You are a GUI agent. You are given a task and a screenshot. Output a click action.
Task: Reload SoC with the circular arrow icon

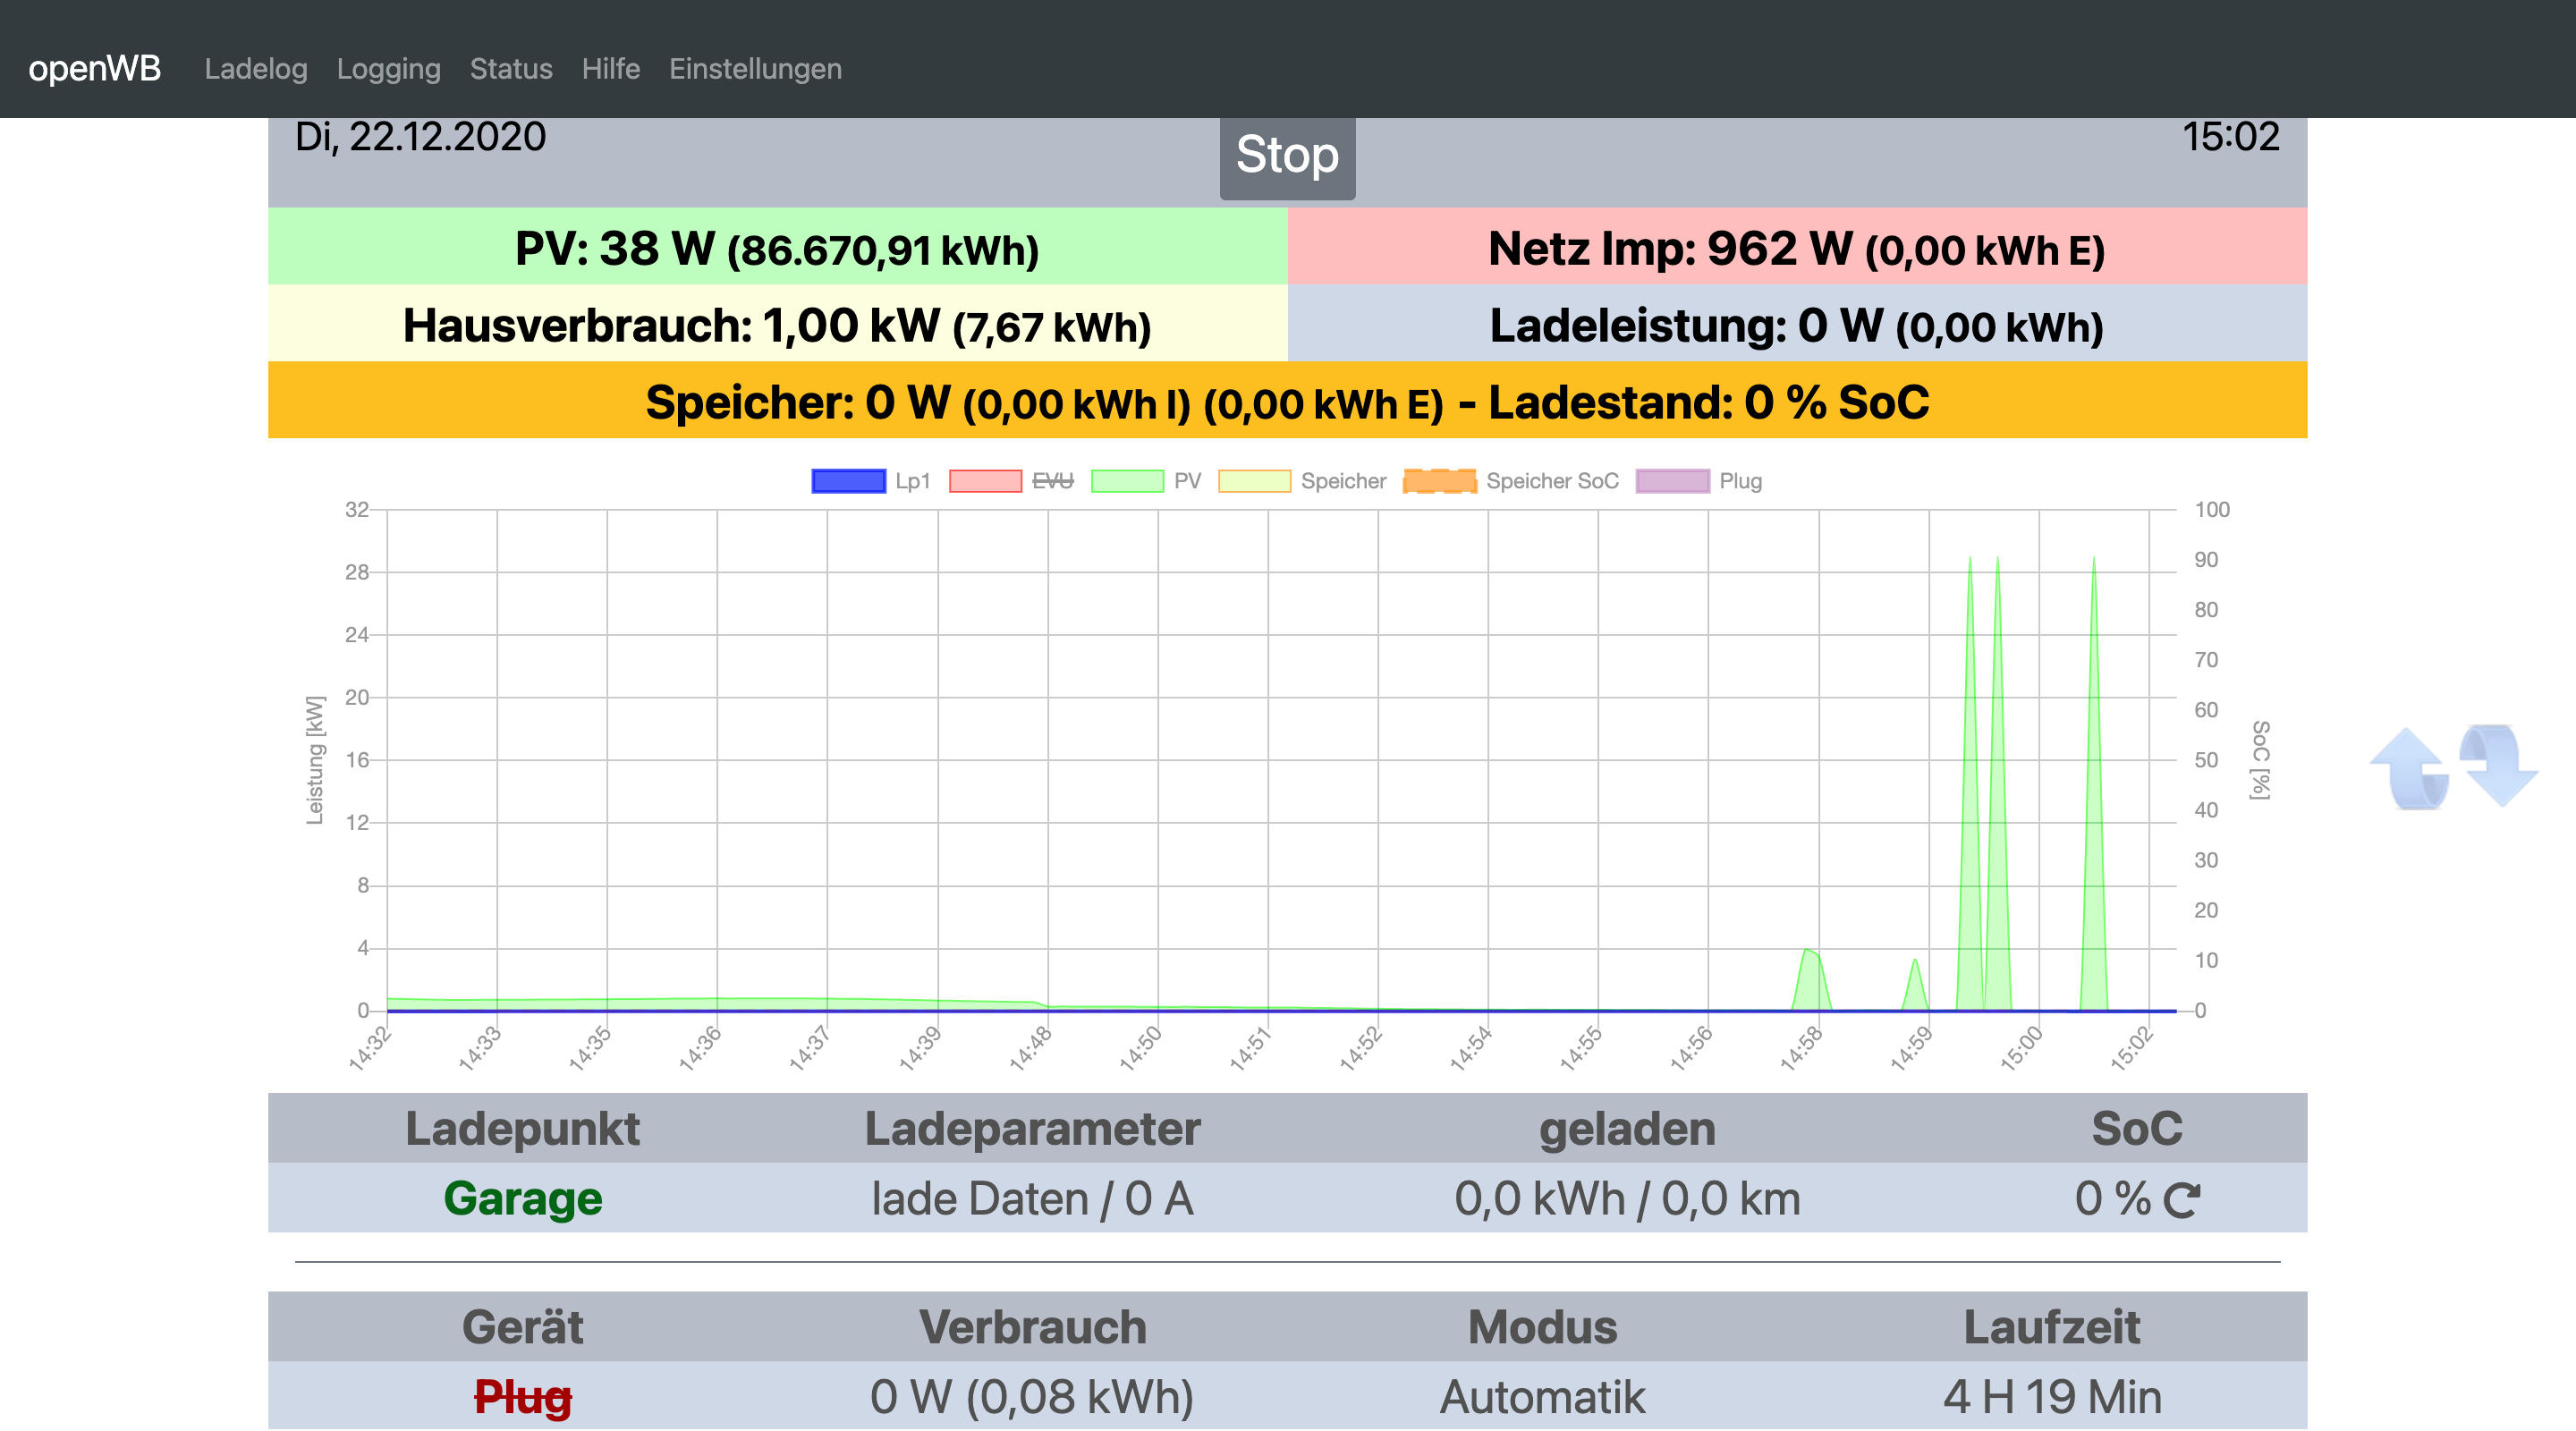(x=2182, y=1200)
